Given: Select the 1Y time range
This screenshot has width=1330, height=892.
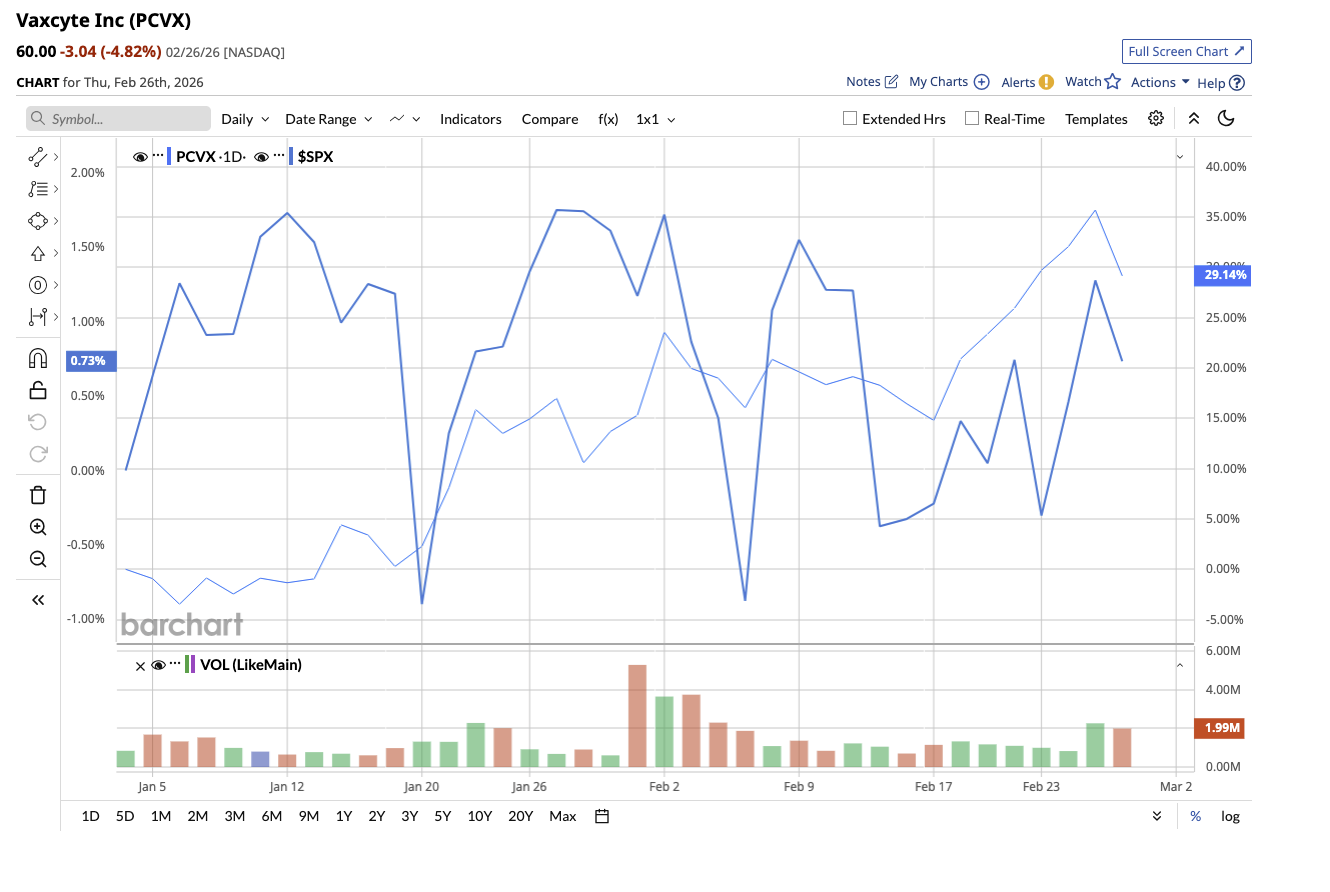Looking at the screenshot, I should [x=344, y=816].
